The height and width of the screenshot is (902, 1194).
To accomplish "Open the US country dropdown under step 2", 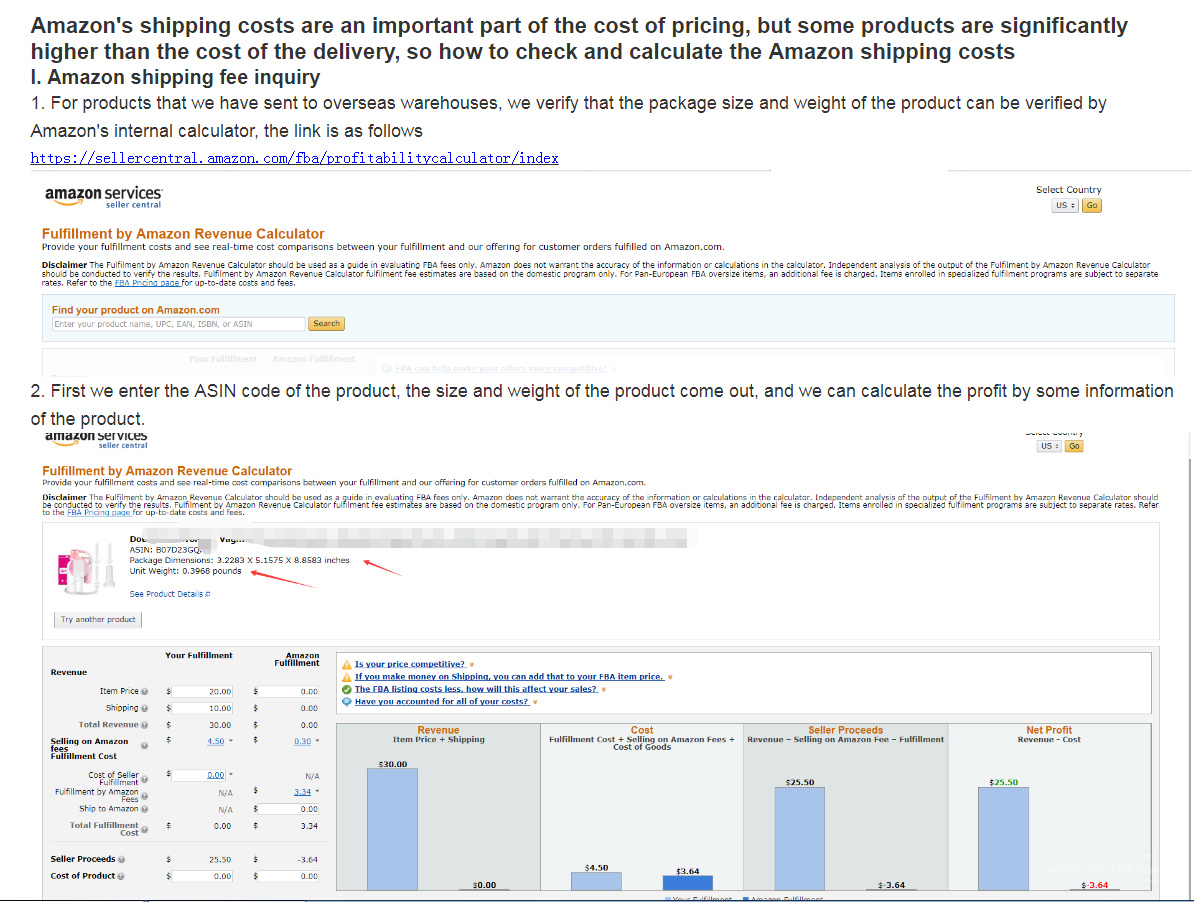I will pos(1049,446).
